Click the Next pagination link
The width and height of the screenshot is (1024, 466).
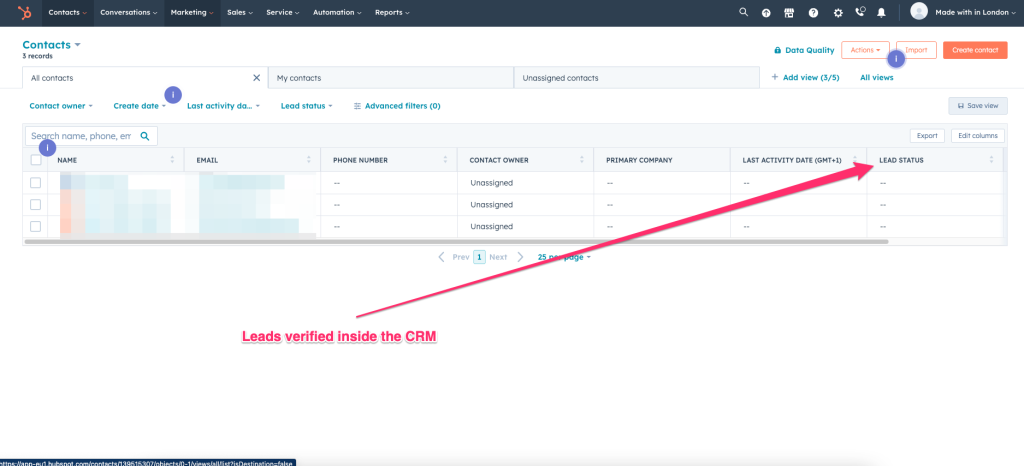pos(498,257)
